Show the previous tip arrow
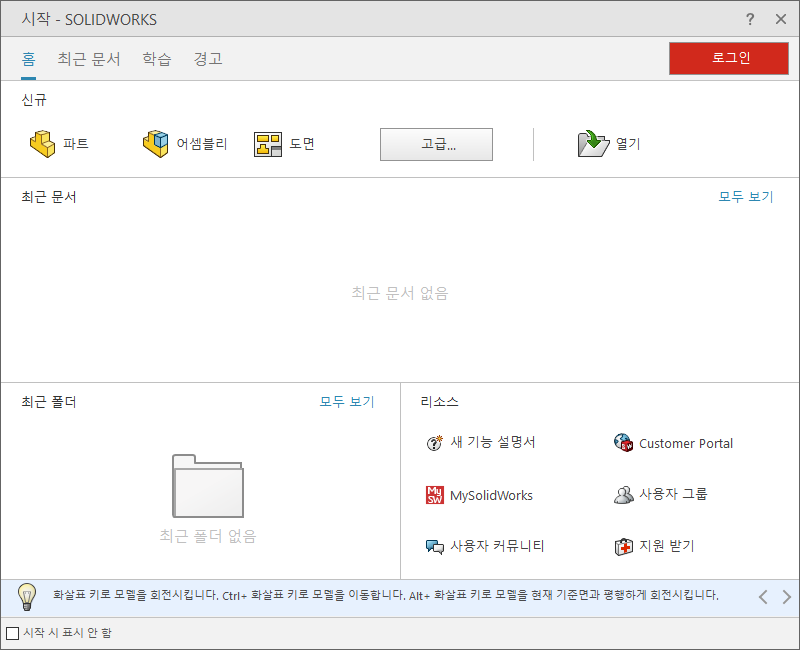Image resolution: width=800 pixels, height=650 pixels. (x=763, y=596)
